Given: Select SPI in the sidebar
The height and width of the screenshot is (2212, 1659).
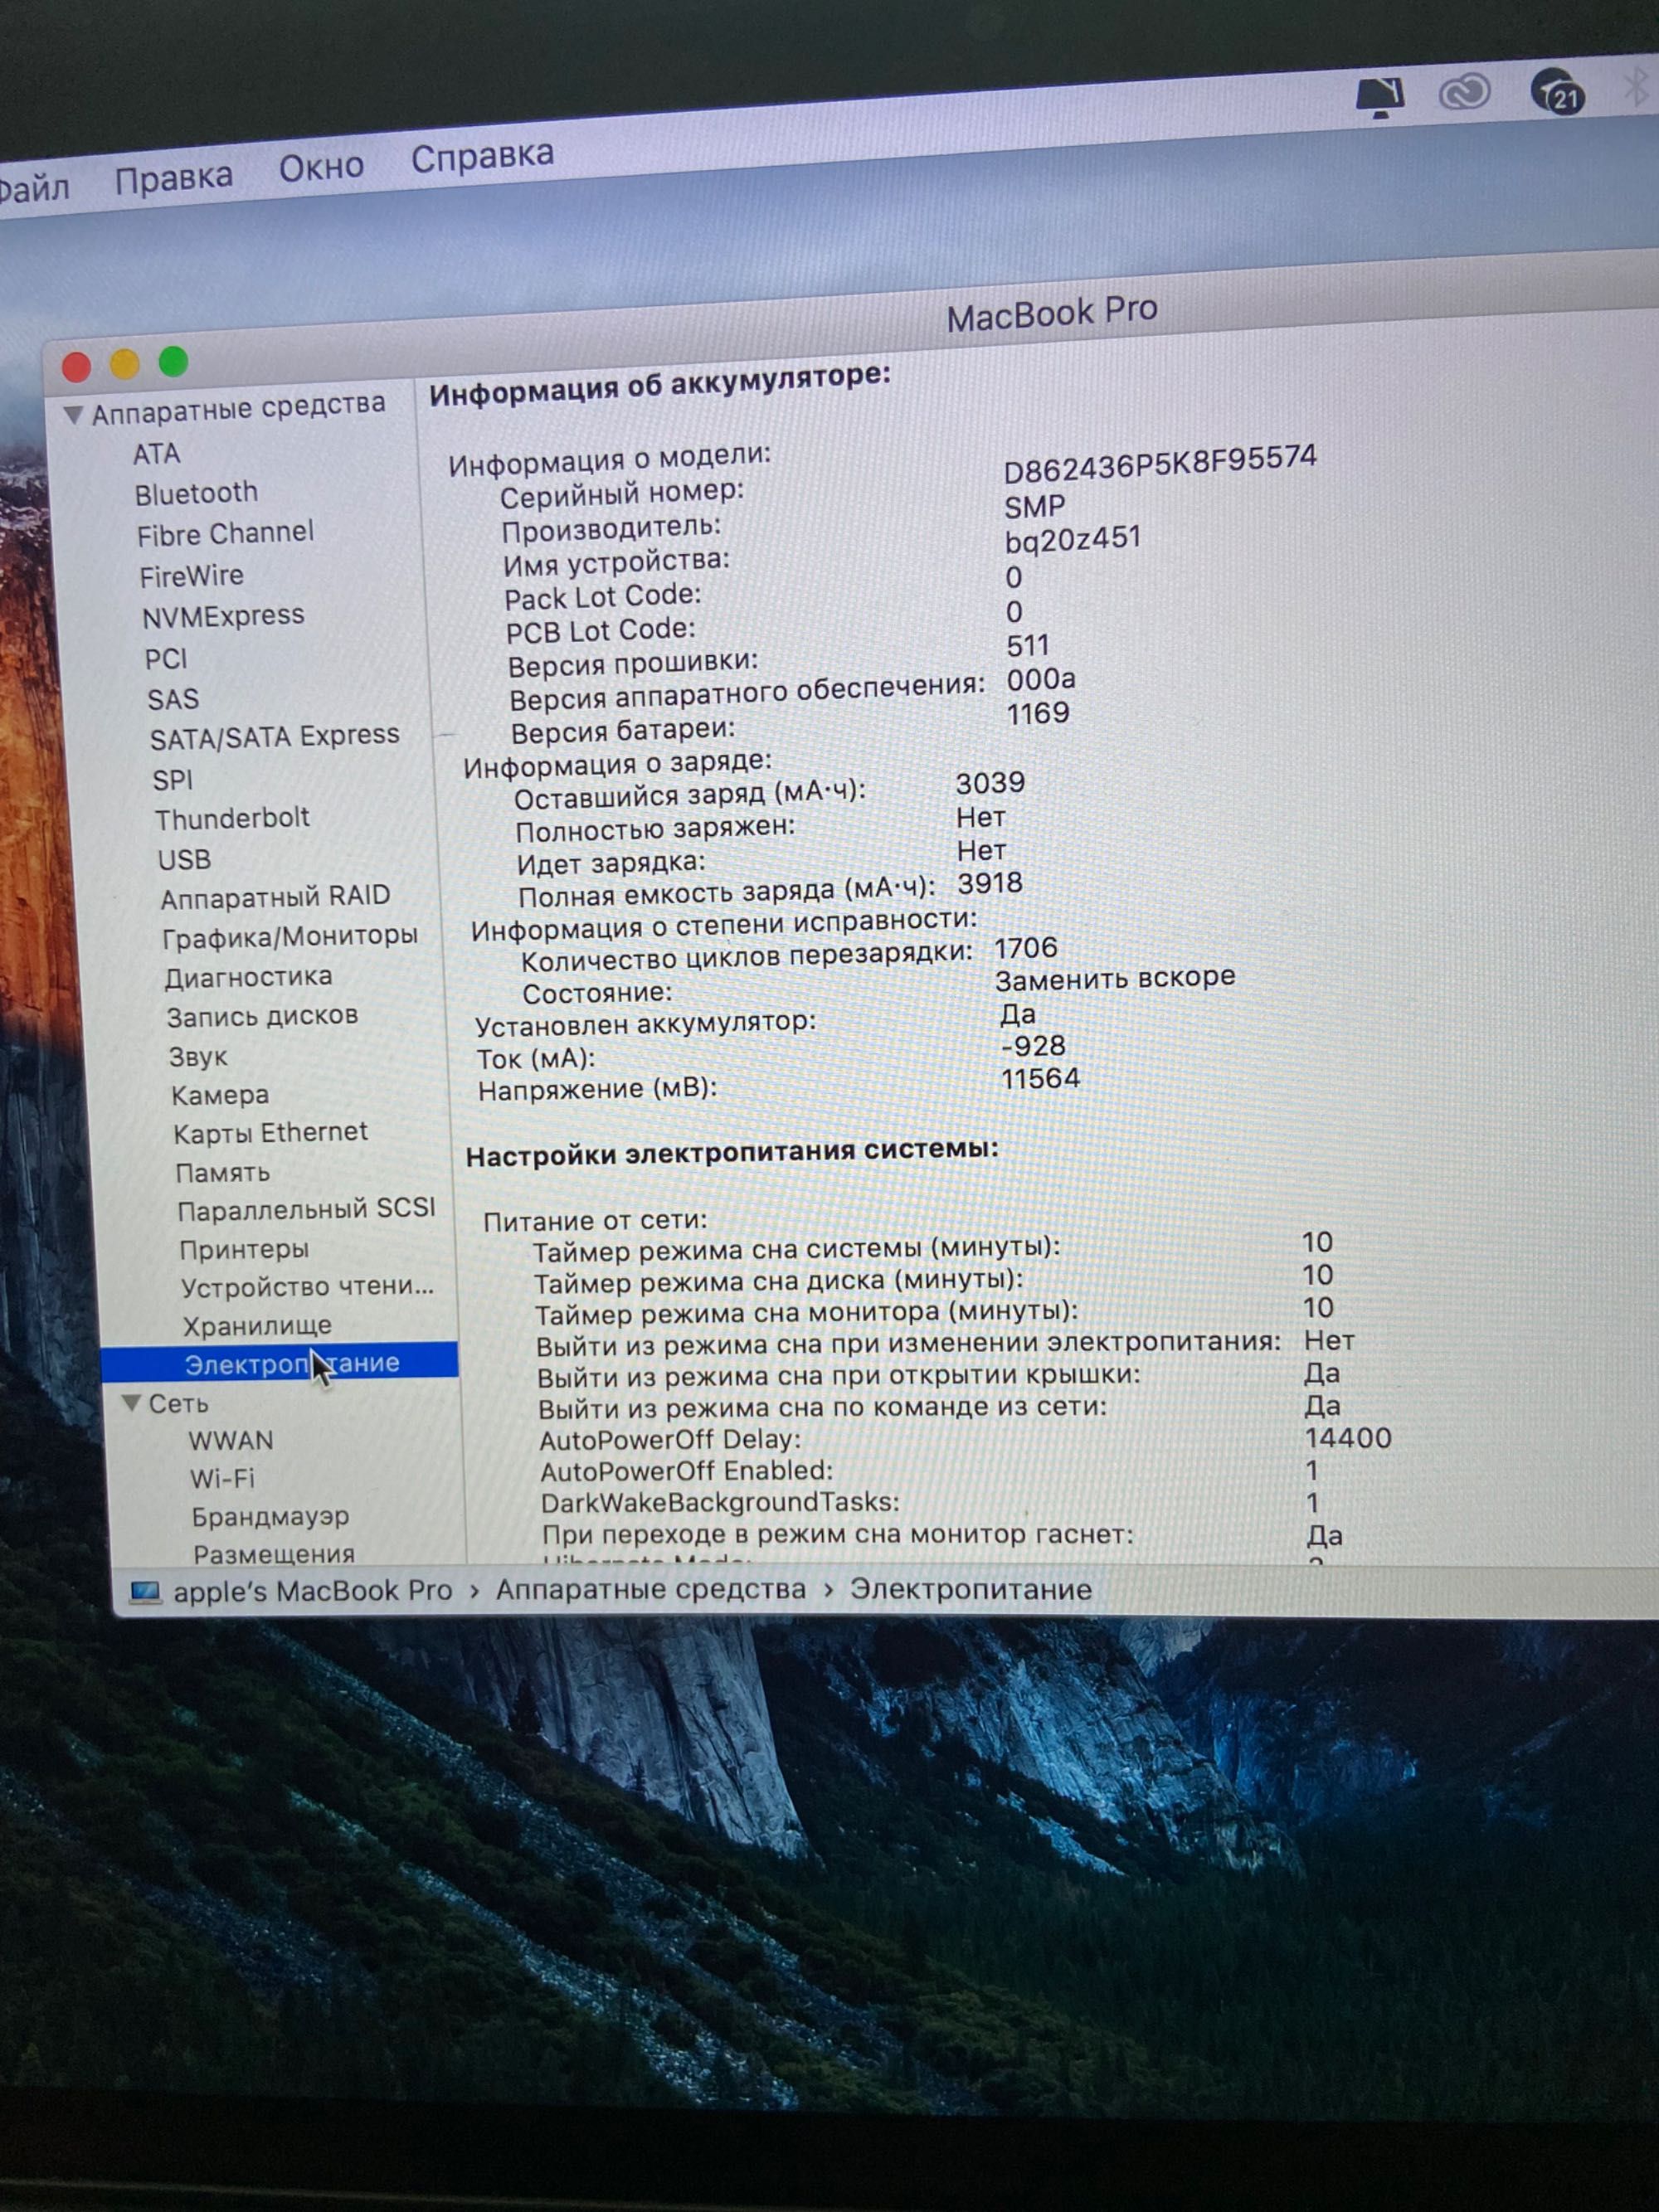Looking at the screenshot, I should pos(172,780).
